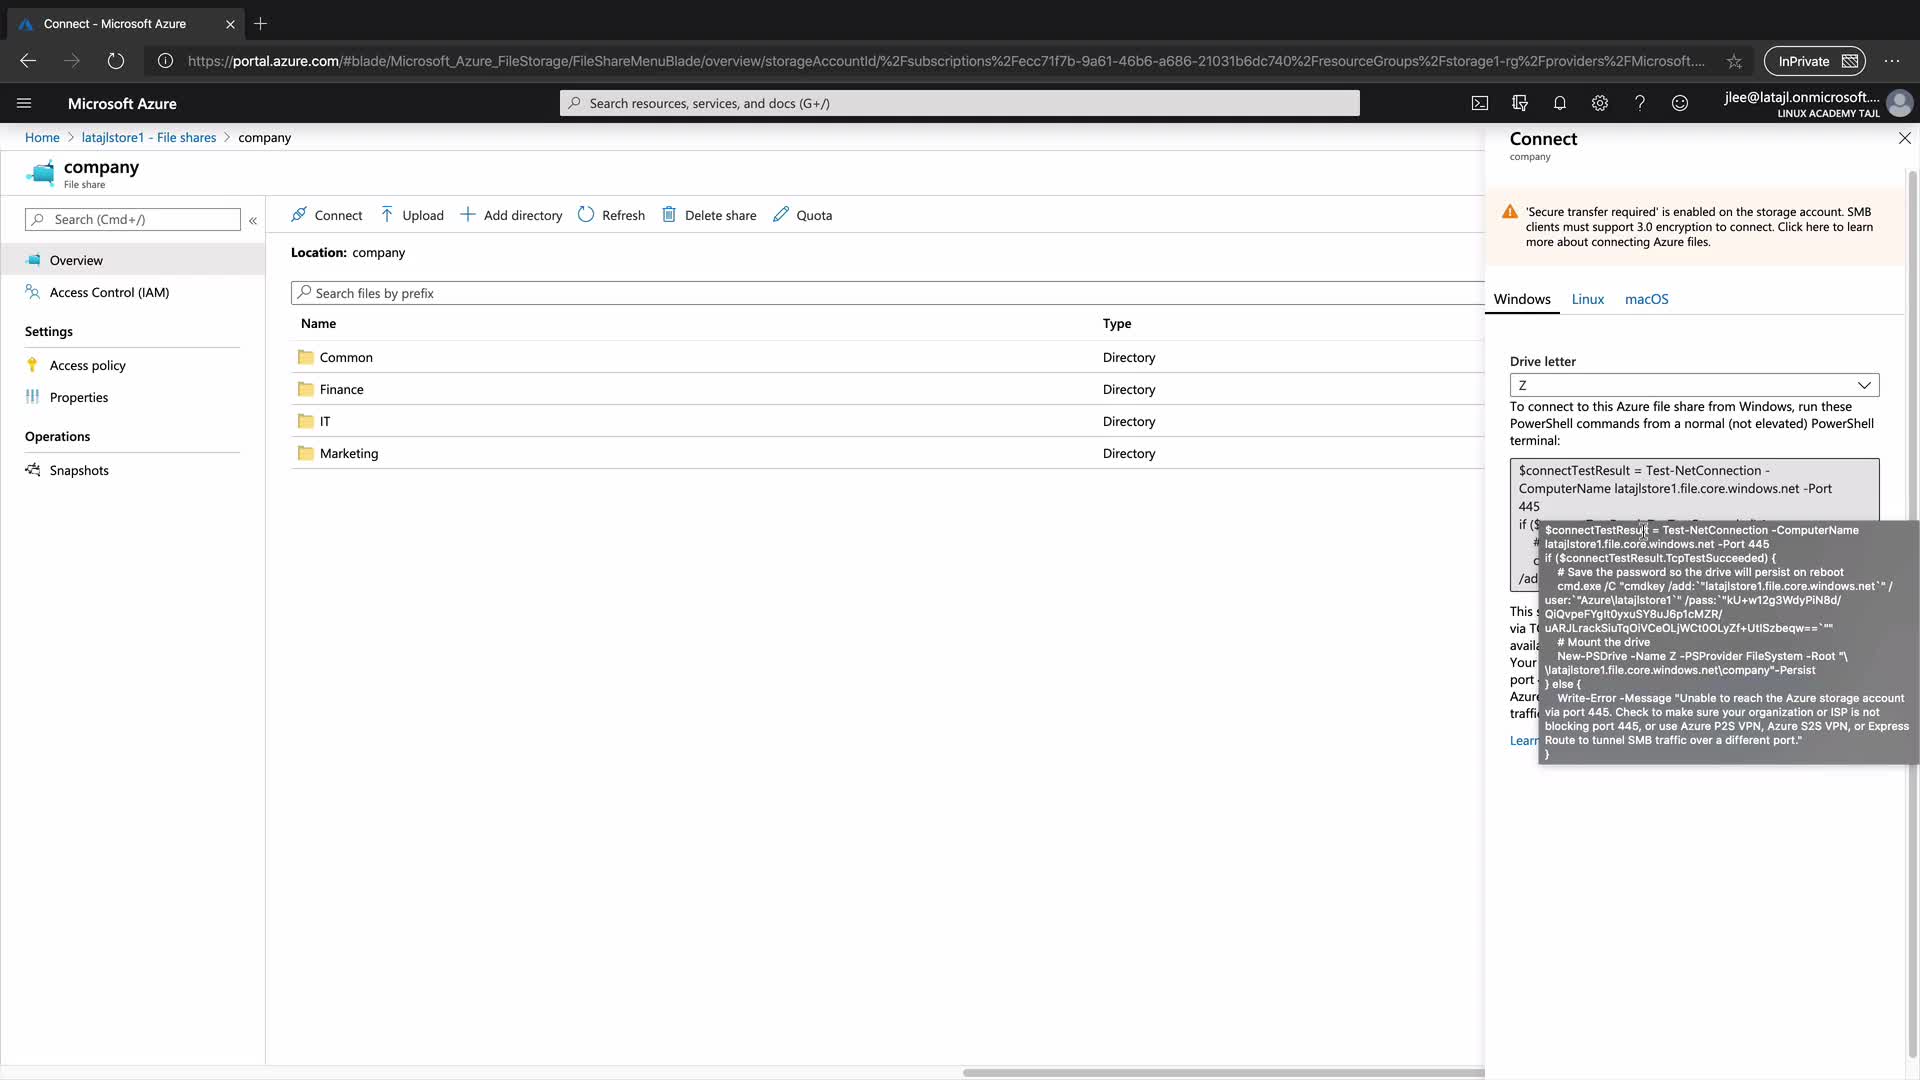Screen dimensions: 1920x1080
Task: Open the Azure portal hamburger menu
Action: (x=24, y=103)
